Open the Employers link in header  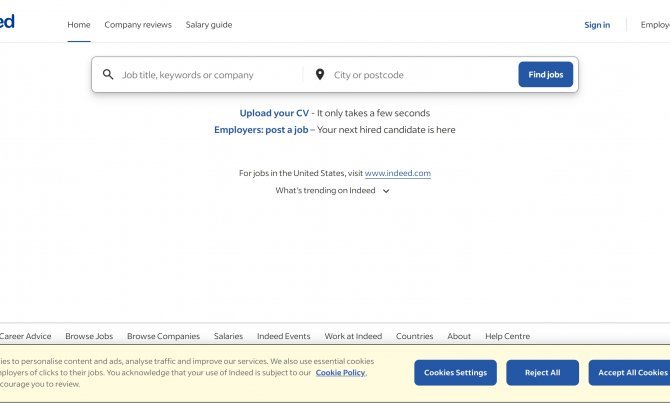tap(655, 25)
